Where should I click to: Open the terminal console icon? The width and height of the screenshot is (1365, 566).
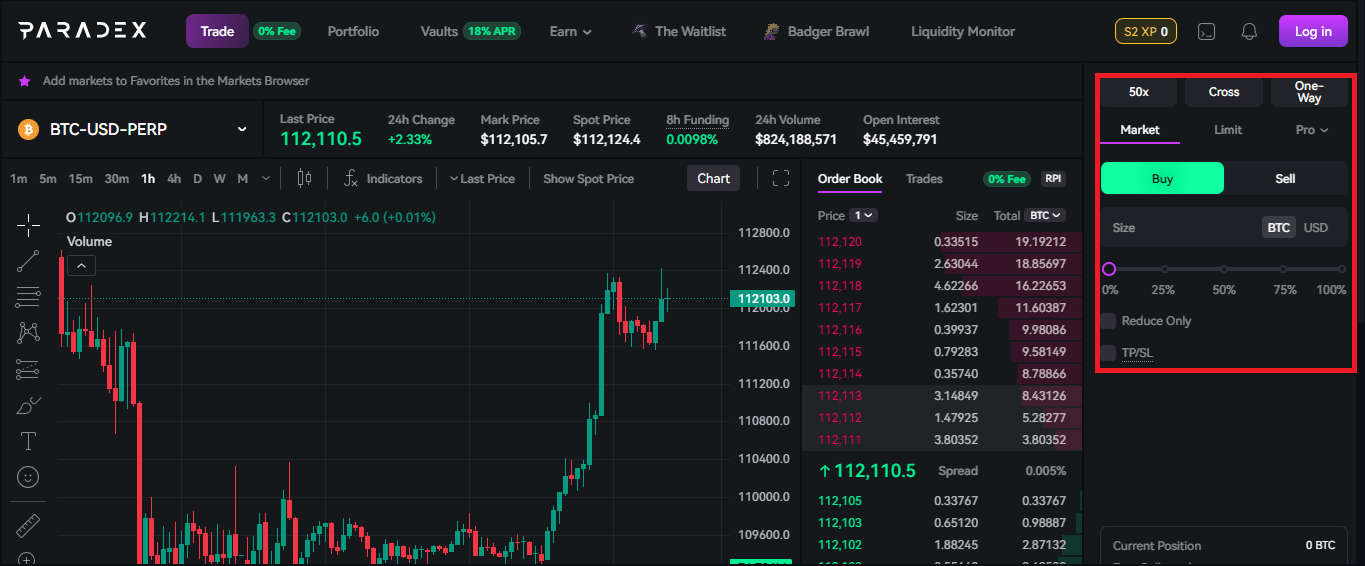pyautogui.click(x=1207, y=31)
